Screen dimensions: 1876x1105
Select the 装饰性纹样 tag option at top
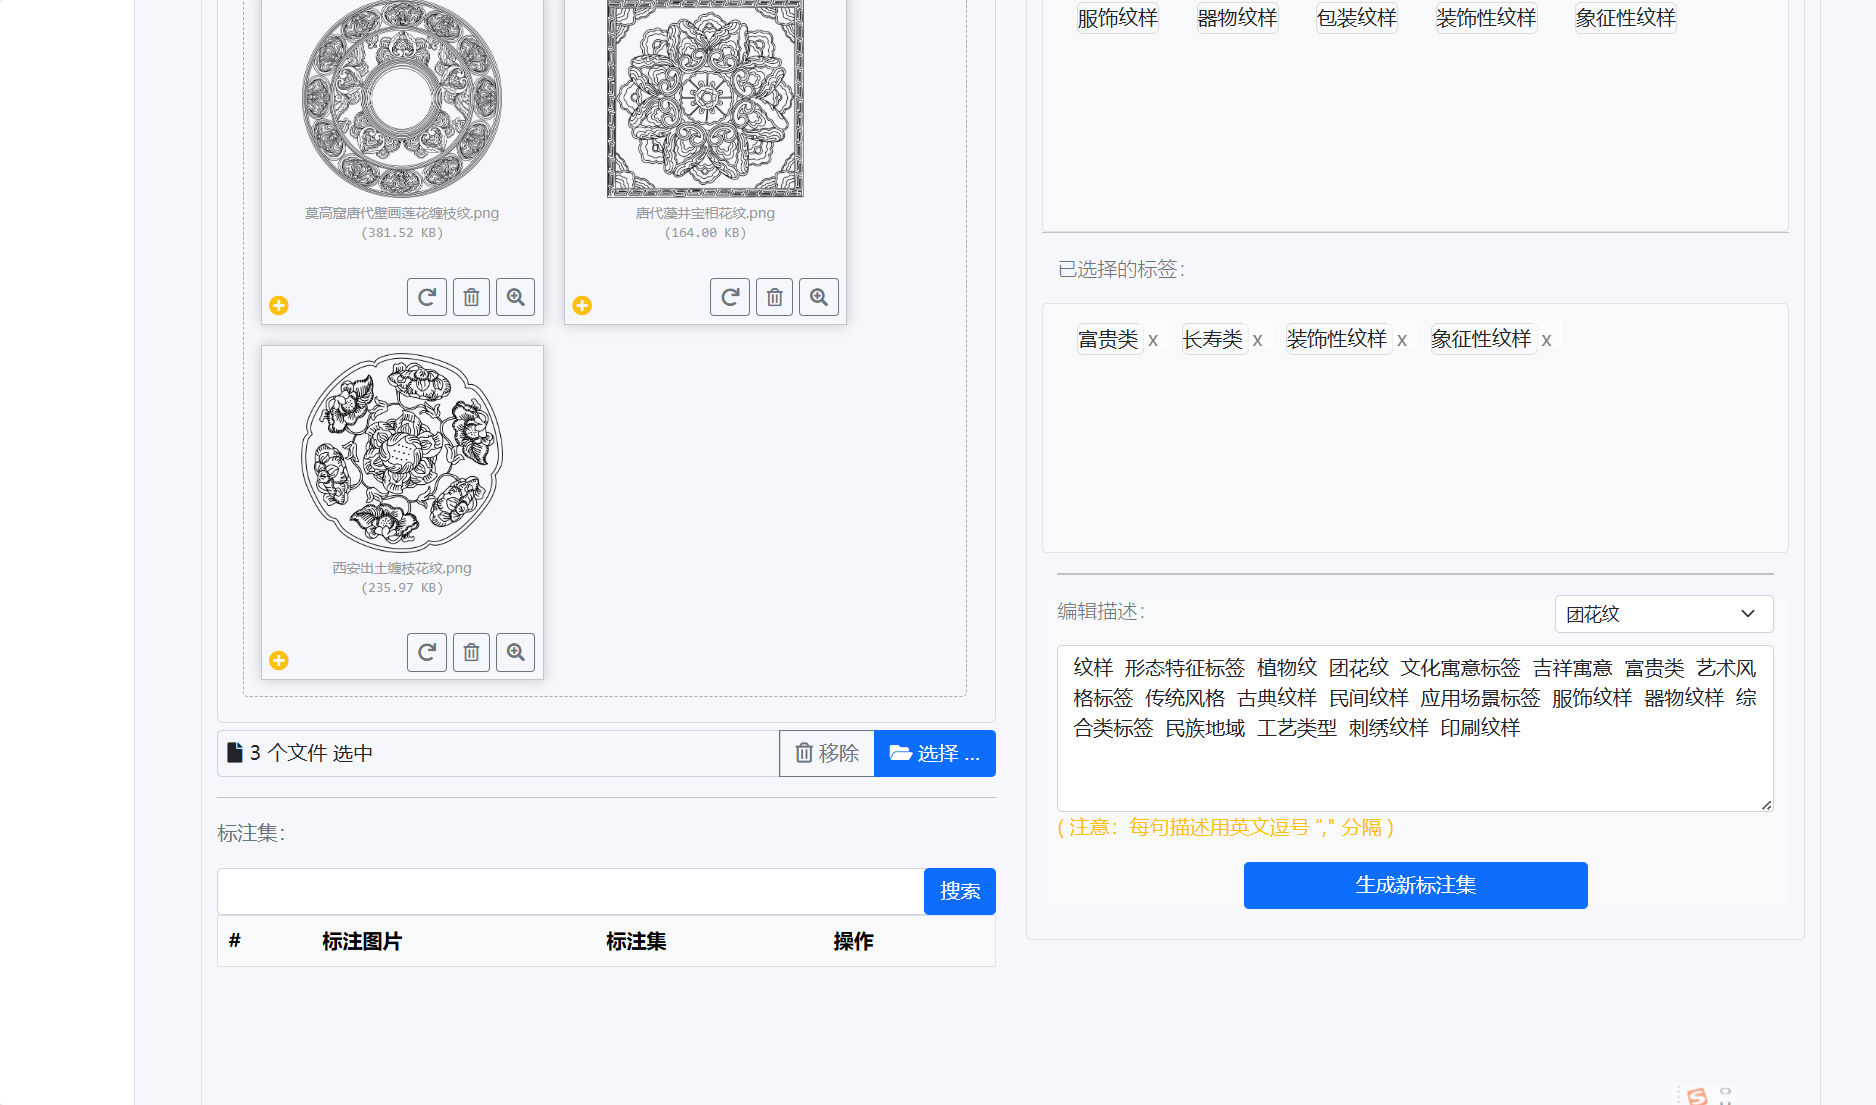pyautogui.click(x=1486, y=18)
